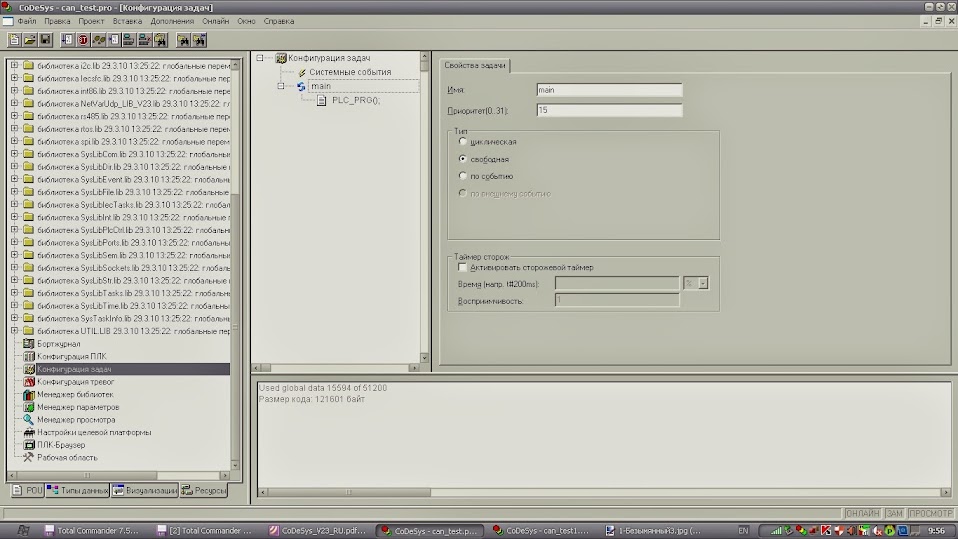Open the Дополнения menu
Image resolution: width=958 pixels, height=539 pixels.
click(x=172, y=21)
